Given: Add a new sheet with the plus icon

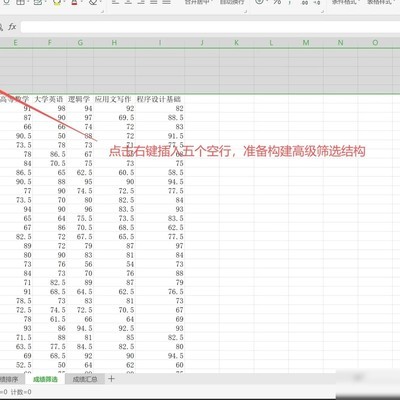Looking at the screenshot, I should tap(111, 379).
